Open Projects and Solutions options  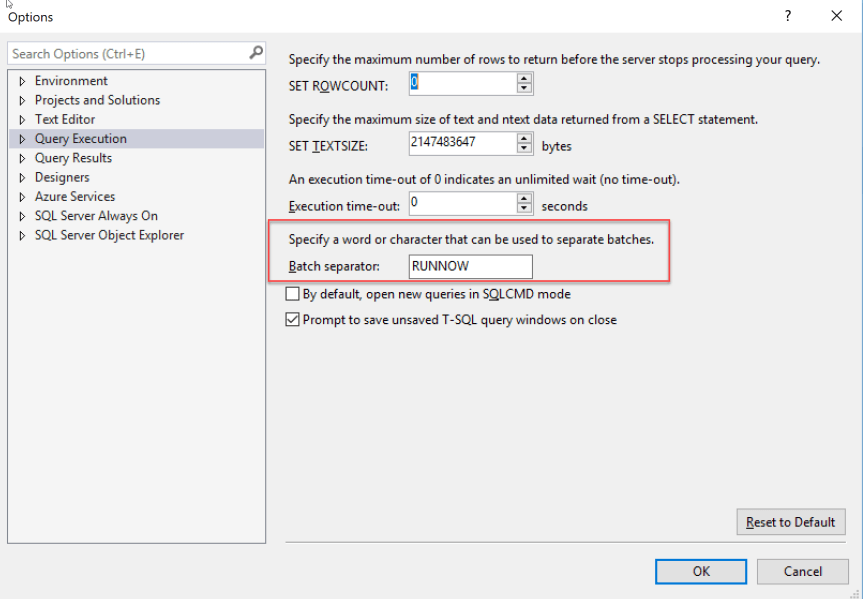97,100
